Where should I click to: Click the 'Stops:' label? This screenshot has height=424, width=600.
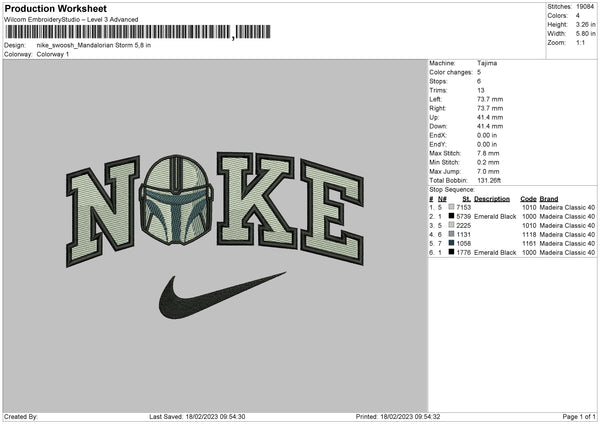pos(438,81)
